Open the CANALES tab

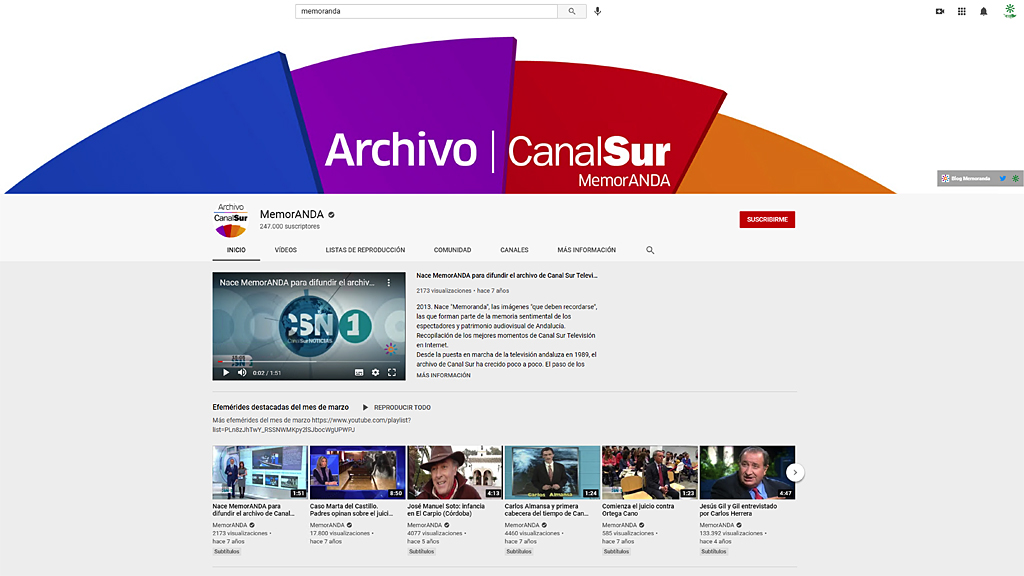514,250
